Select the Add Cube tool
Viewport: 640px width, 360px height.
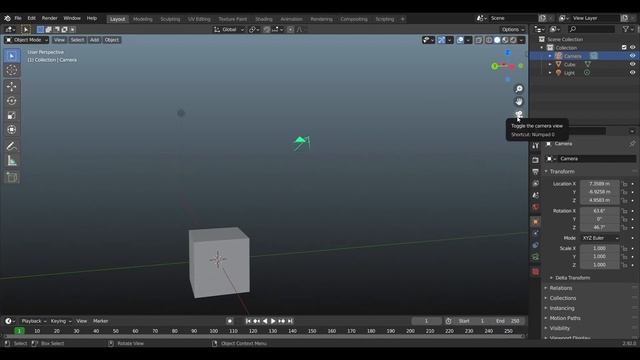12,177
